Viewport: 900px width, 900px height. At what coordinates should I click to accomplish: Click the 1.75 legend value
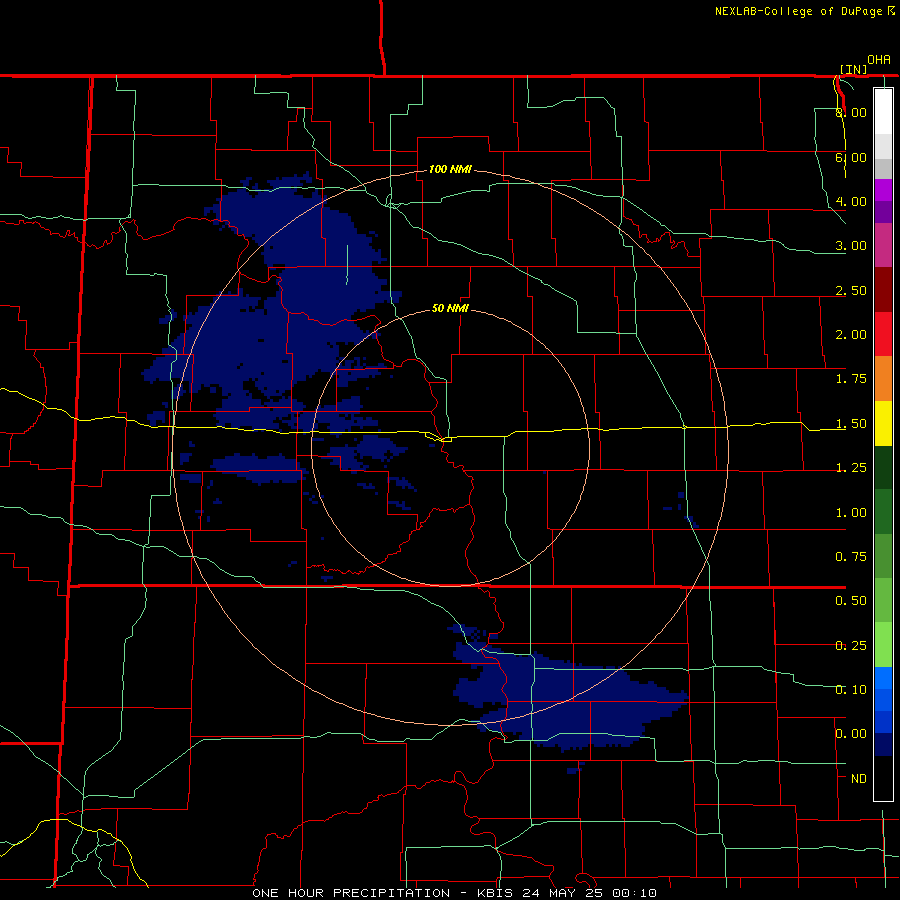coord(851,379)
